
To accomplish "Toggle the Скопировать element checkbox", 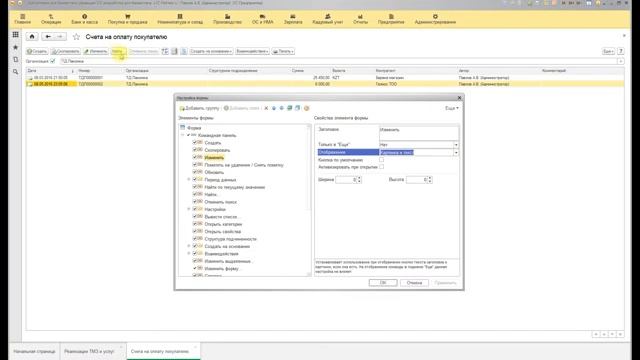I will point(195,150).
